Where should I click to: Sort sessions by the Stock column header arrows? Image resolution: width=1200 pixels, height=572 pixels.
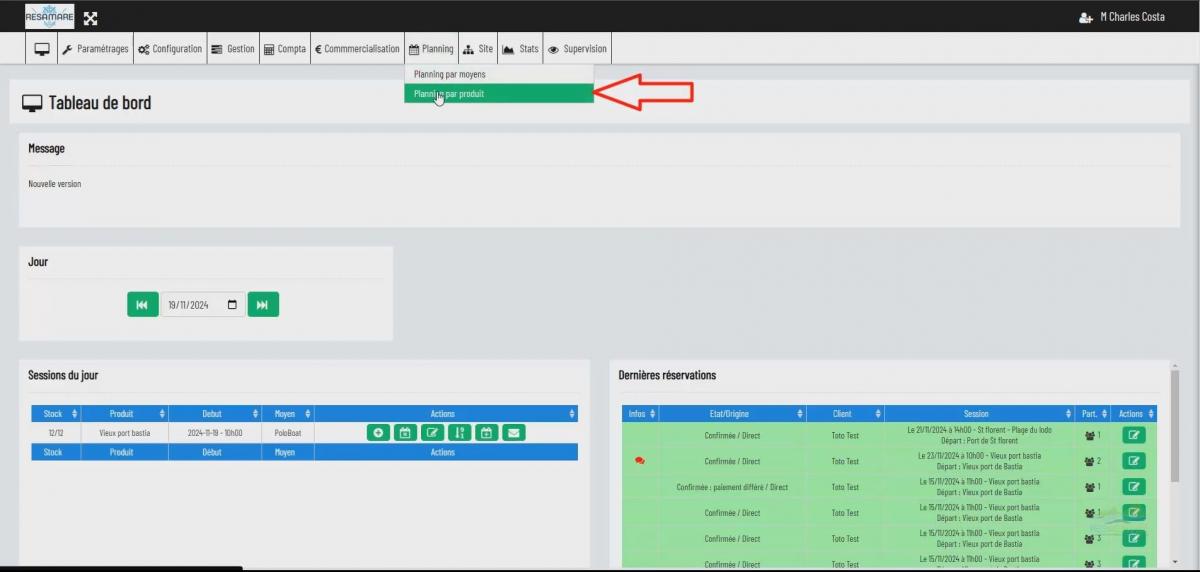(x=75, y=414)
